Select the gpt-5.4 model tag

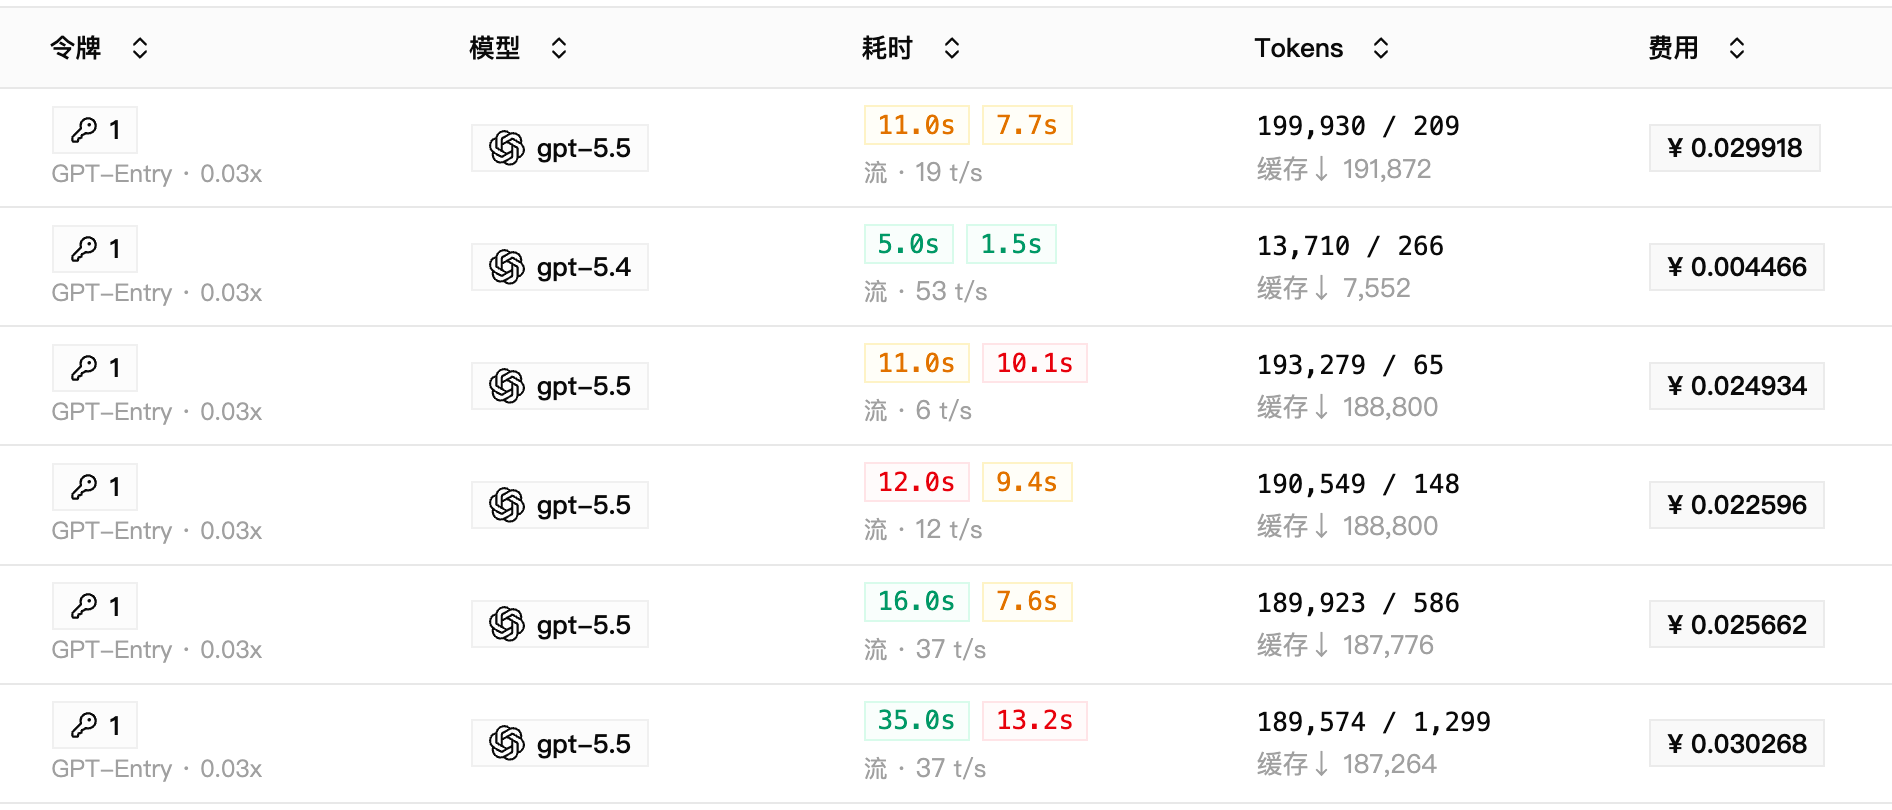pos(560,267)
